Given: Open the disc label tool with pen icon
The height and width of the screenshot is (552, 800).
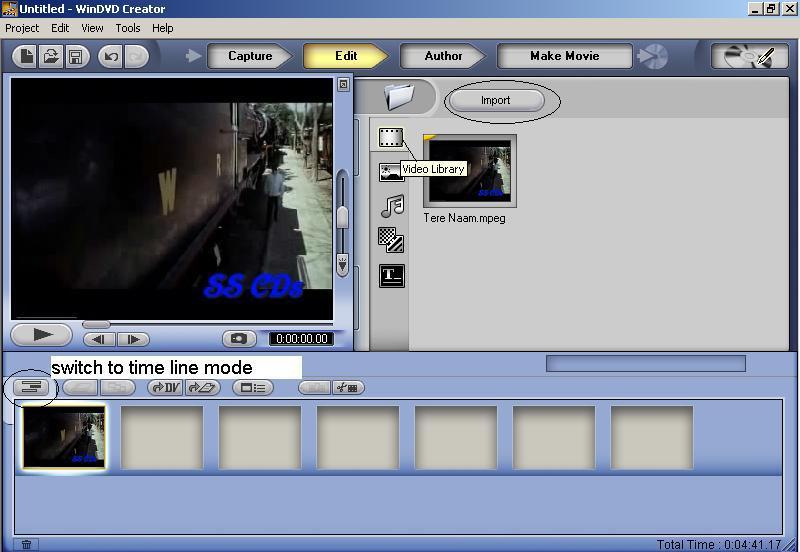Looking at the screenshot, I should (749, 56).
